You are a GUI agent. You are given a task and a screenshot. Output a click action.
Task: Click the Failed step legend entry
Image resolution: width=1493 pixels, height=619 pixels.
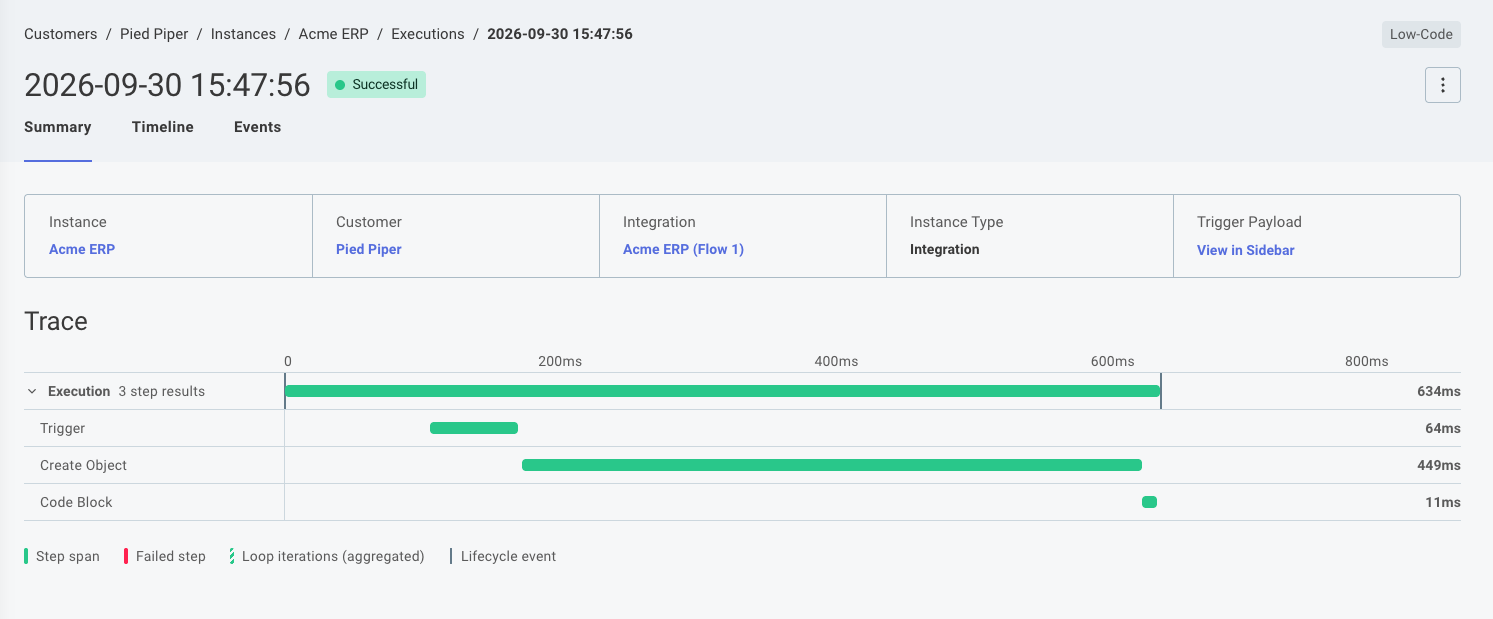(165, 556)
